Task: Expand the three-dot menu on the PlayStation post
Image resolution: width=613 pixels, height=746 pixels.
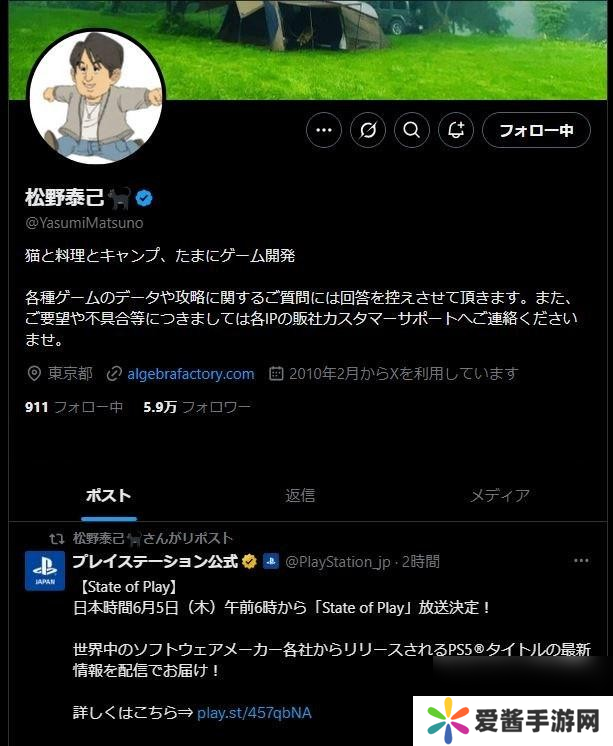Action: (x=581, y=561)
